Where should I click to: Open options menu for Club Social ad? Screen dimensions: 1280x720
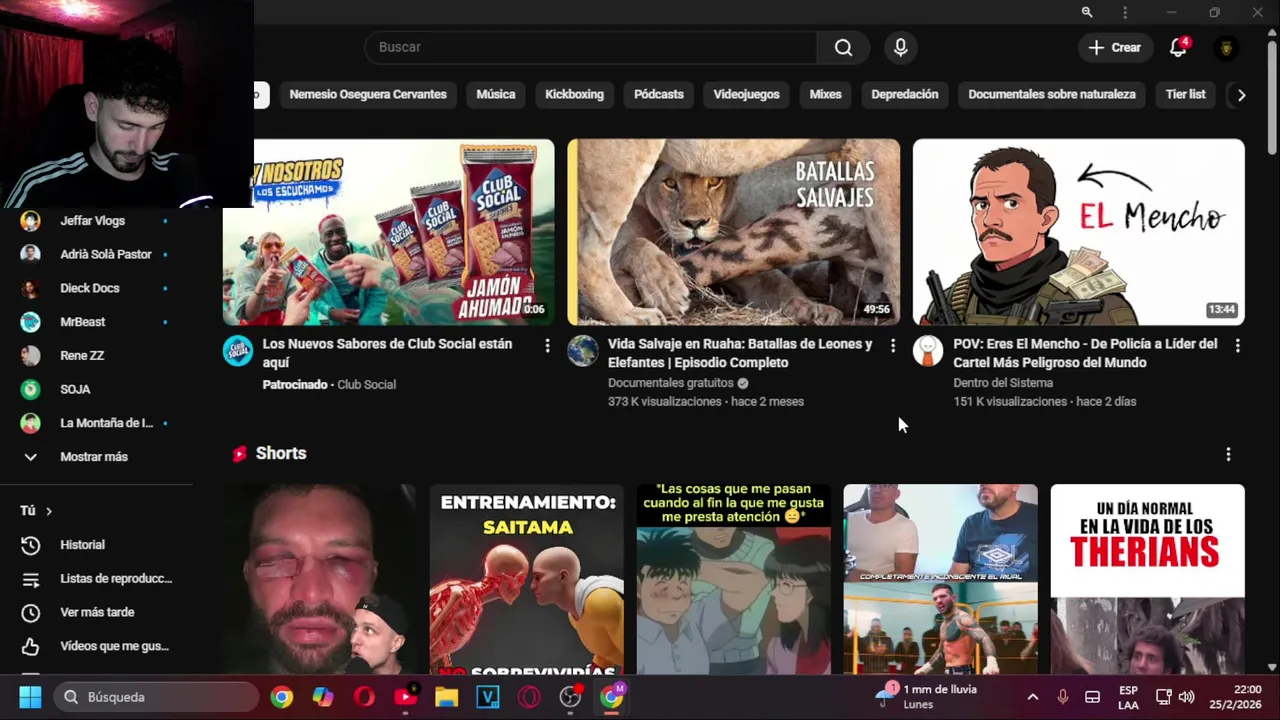[x=547, y=345]
